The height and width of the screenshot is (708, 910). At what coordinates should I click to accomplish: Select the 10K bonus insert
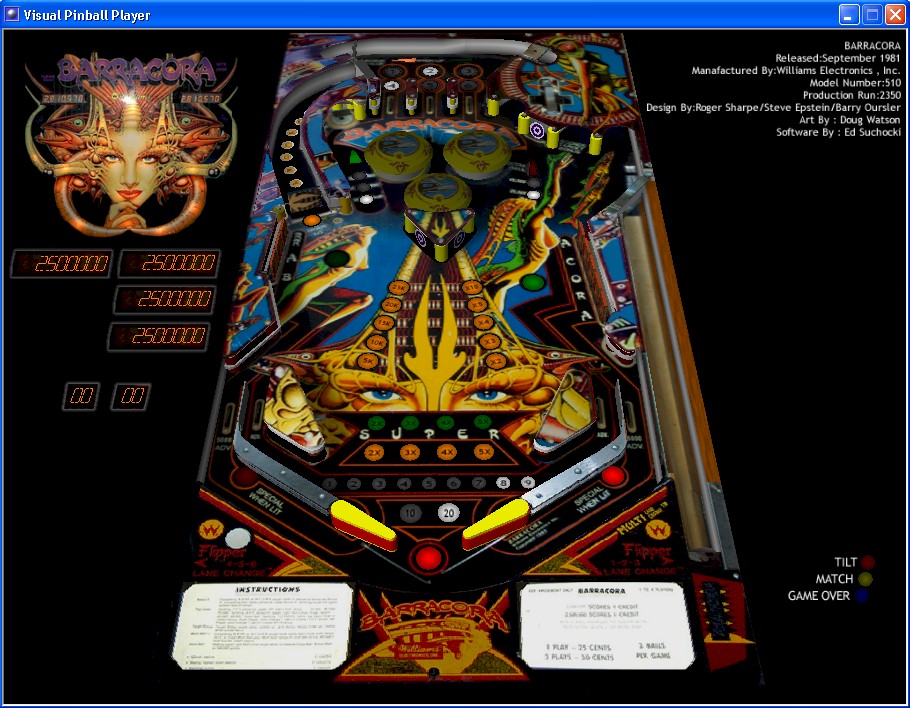[377, 342]
